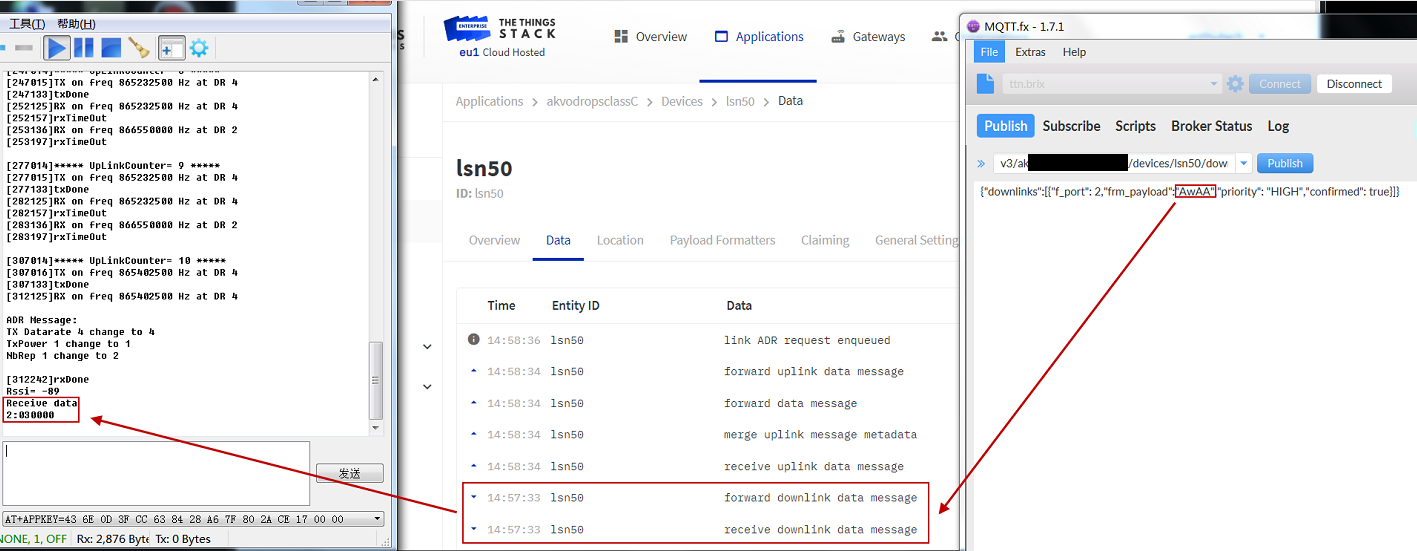This screenshot has height=551, width=1417.
Task: Focus the serial command input box
Action: (156, 473)
